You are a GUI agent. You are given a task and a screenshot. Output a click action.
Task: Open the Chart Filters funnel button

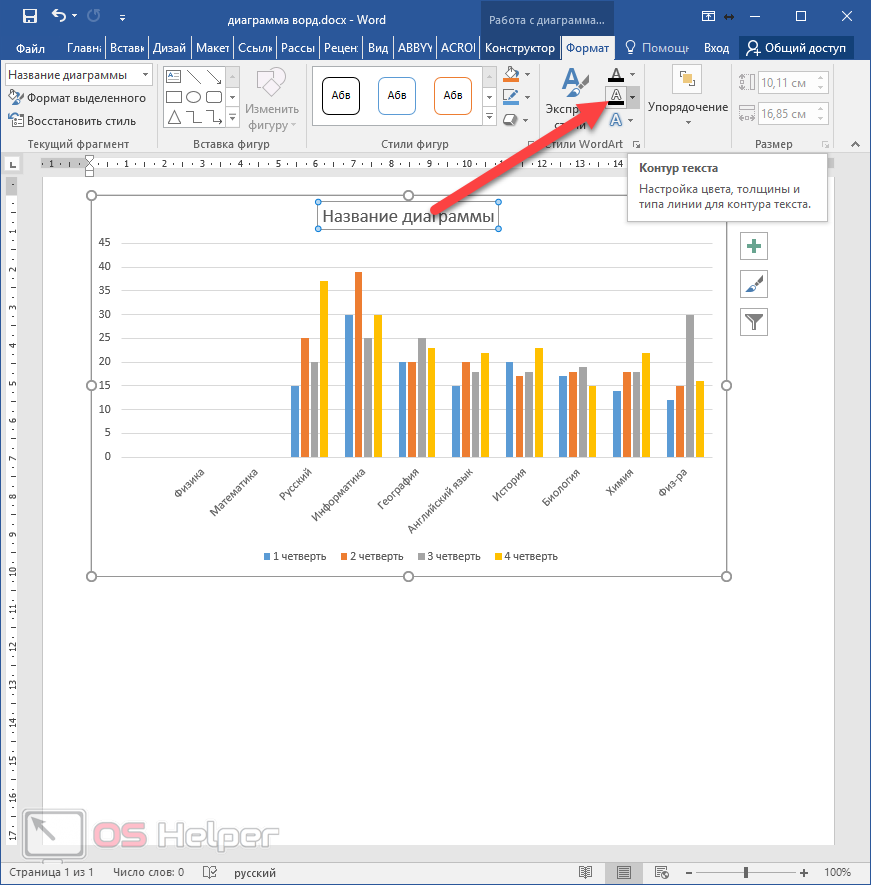753,321
